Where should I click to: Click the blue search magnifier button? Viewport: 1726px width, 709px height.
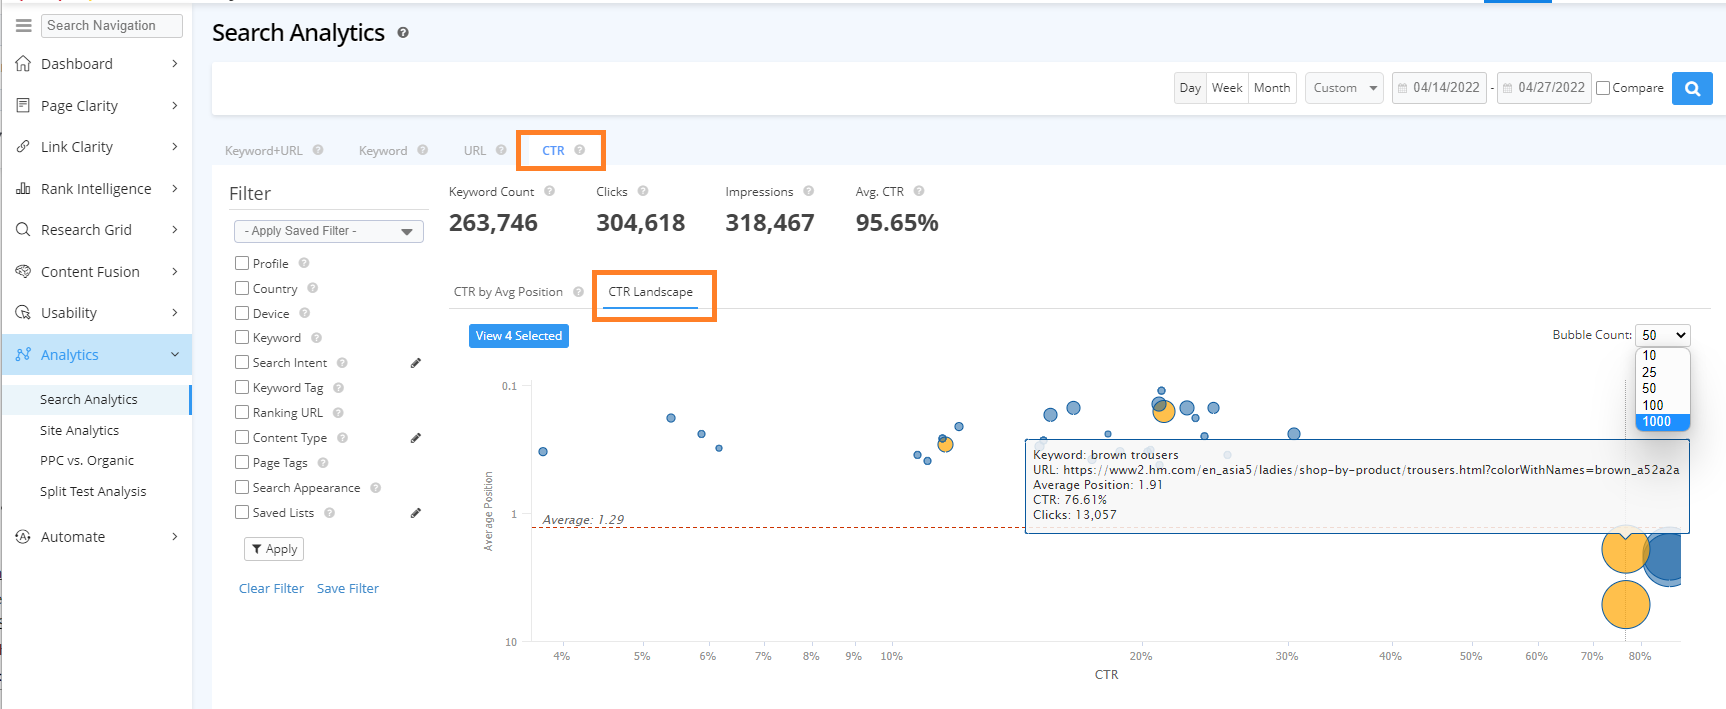[1691, 88]
